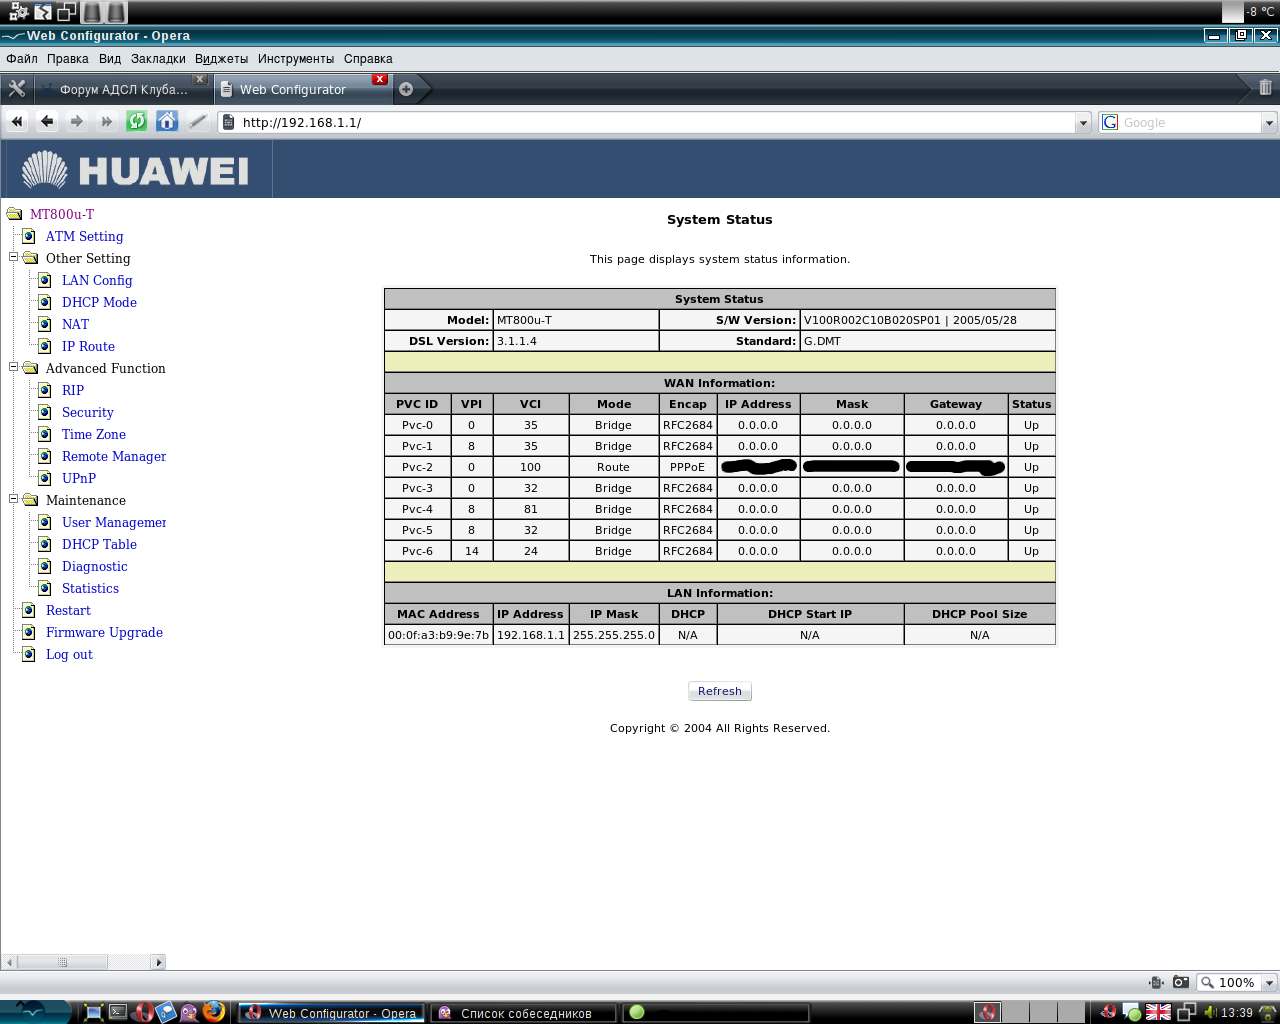Open the ATM Setting link
1280x1024 pixels.
pos(85,236)
